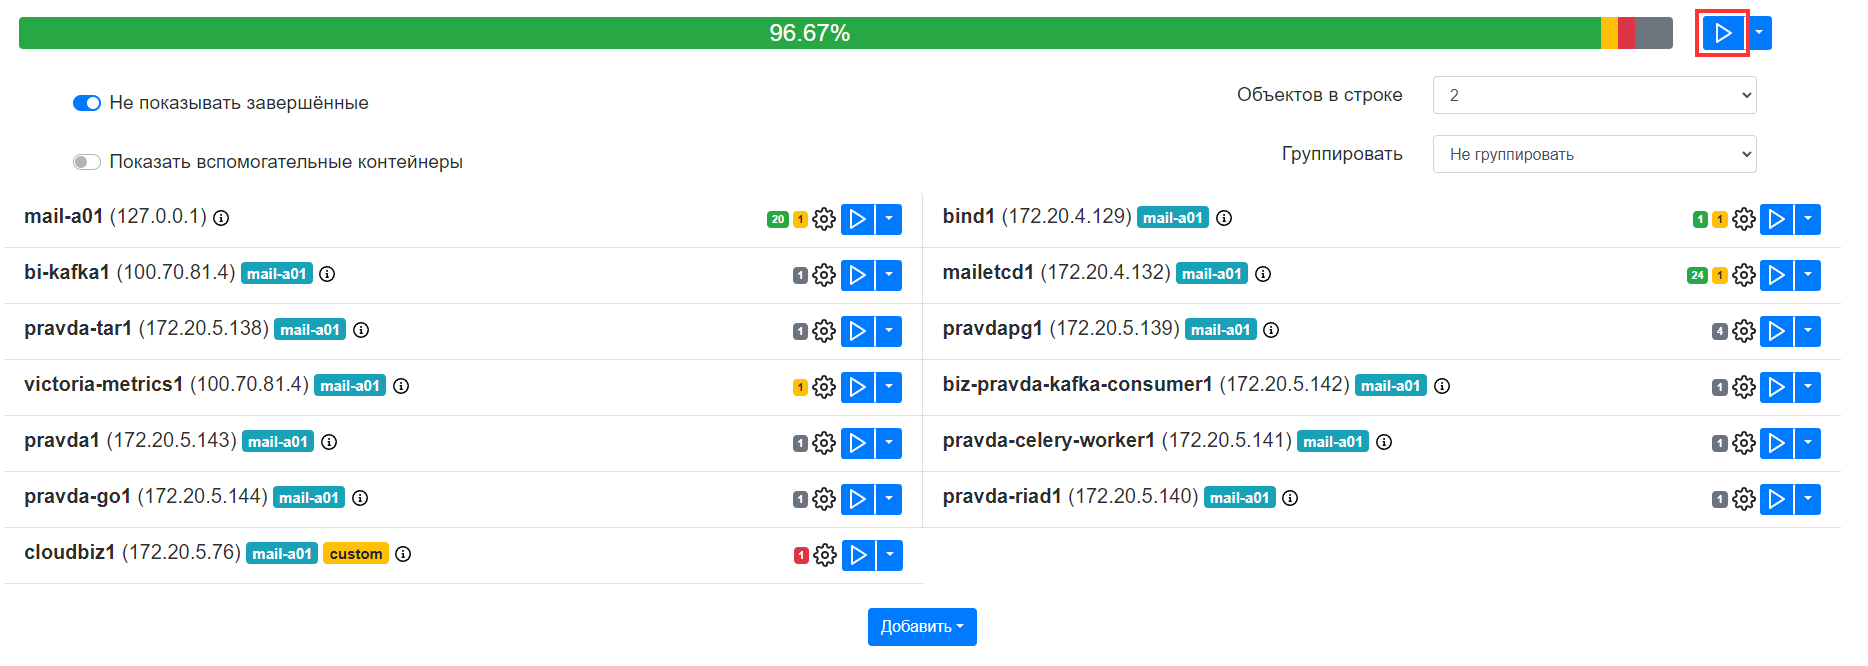
Task: Click info icon beside mailetcd1
Action: (1263, 274)
